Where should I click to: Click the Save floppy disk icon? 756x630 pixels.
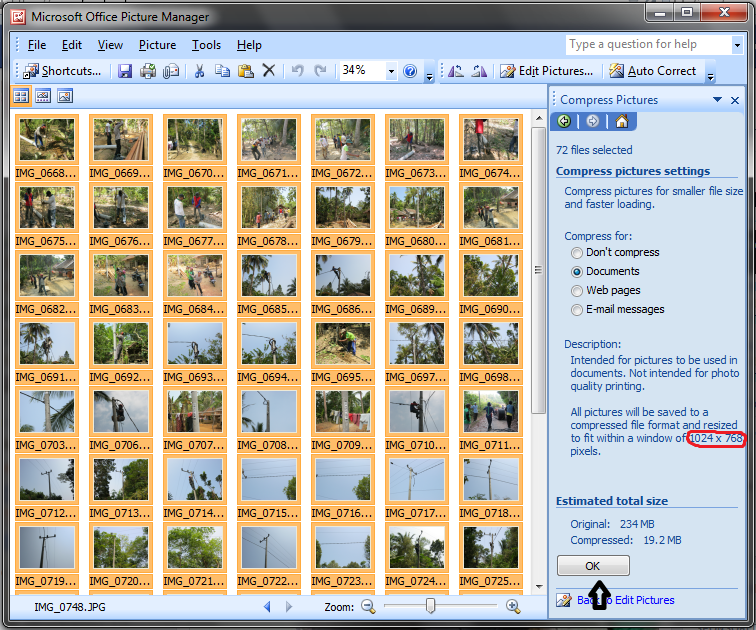(125, 71)
